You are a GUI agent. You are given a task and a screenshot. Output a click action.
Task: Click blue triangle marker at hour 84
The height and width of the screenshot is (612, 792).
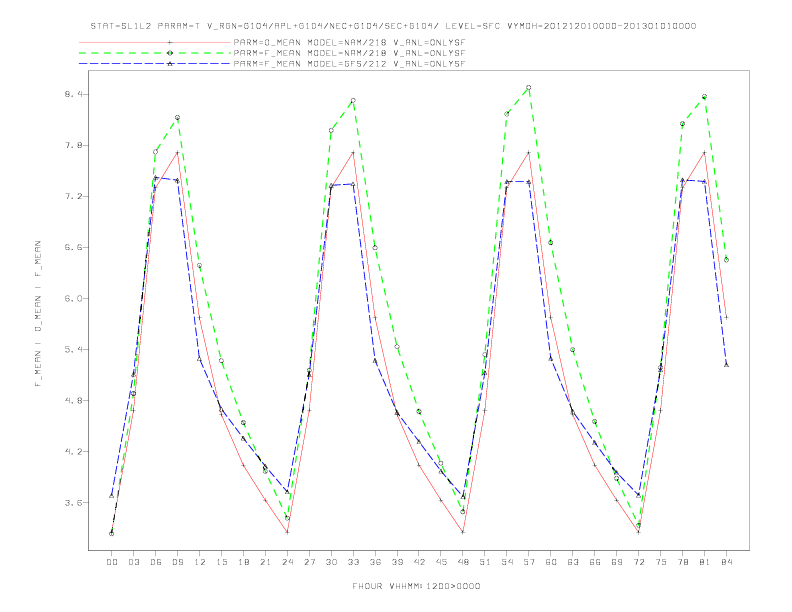(x=726, y=365)
